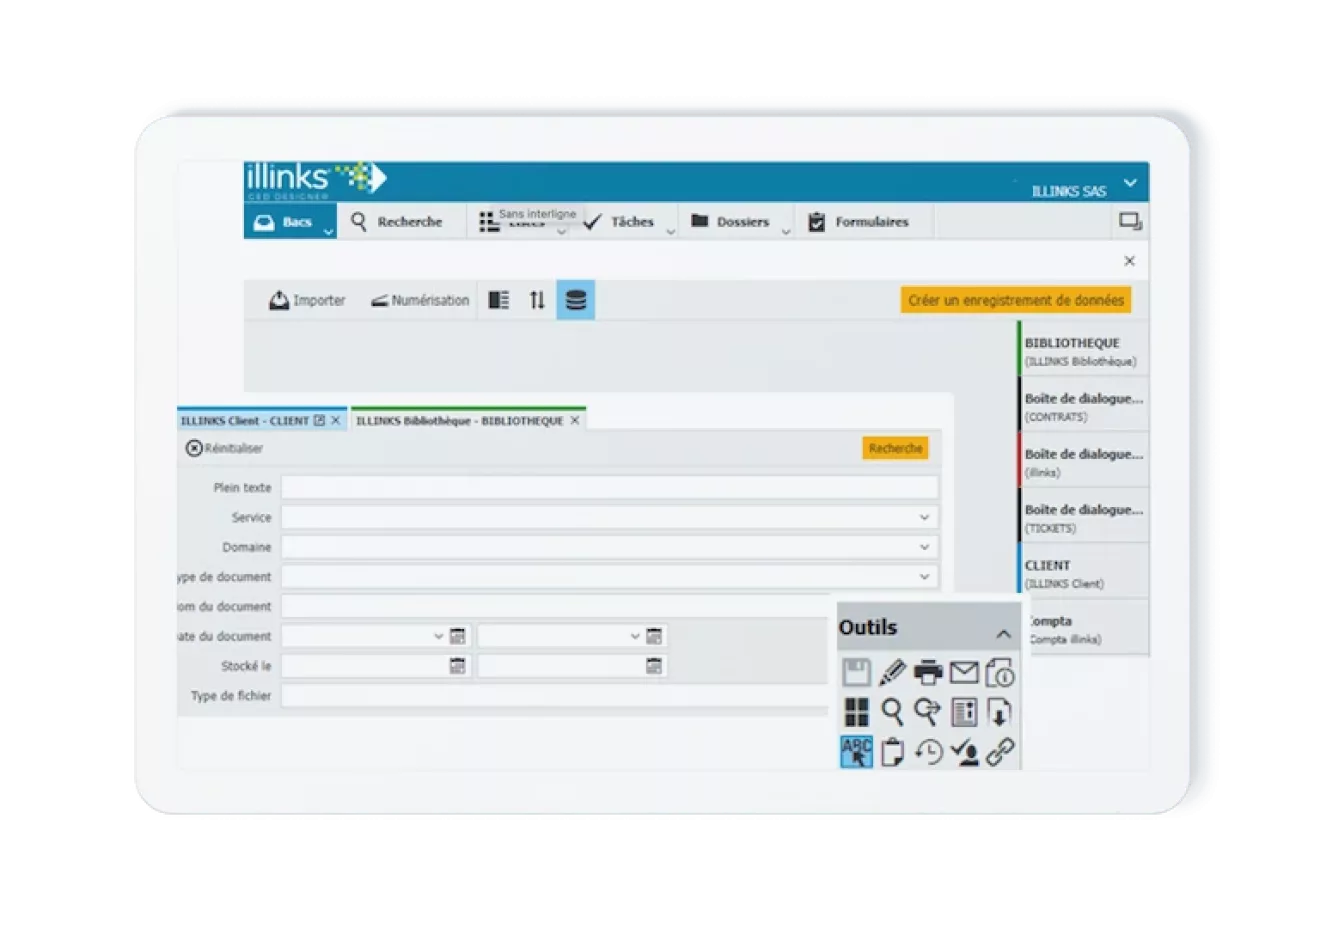Click the magnifier search icon in Outils
The height and width of the screenshot is (935, 1320).
point(892,712)
